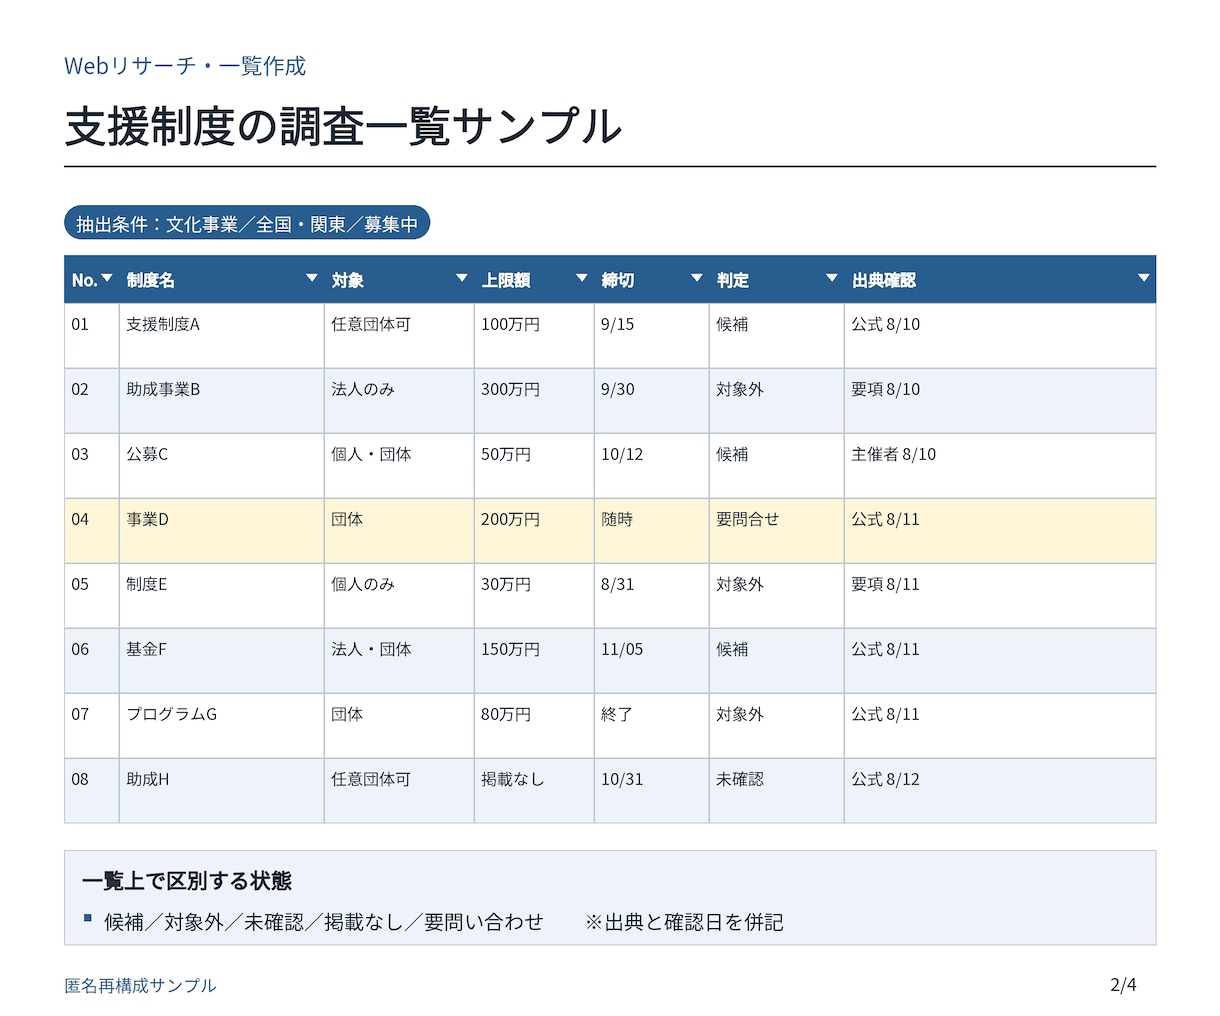Select source cell 公式 8/12
The width and height of the screenshot is (1220, 1016).
1000,790
